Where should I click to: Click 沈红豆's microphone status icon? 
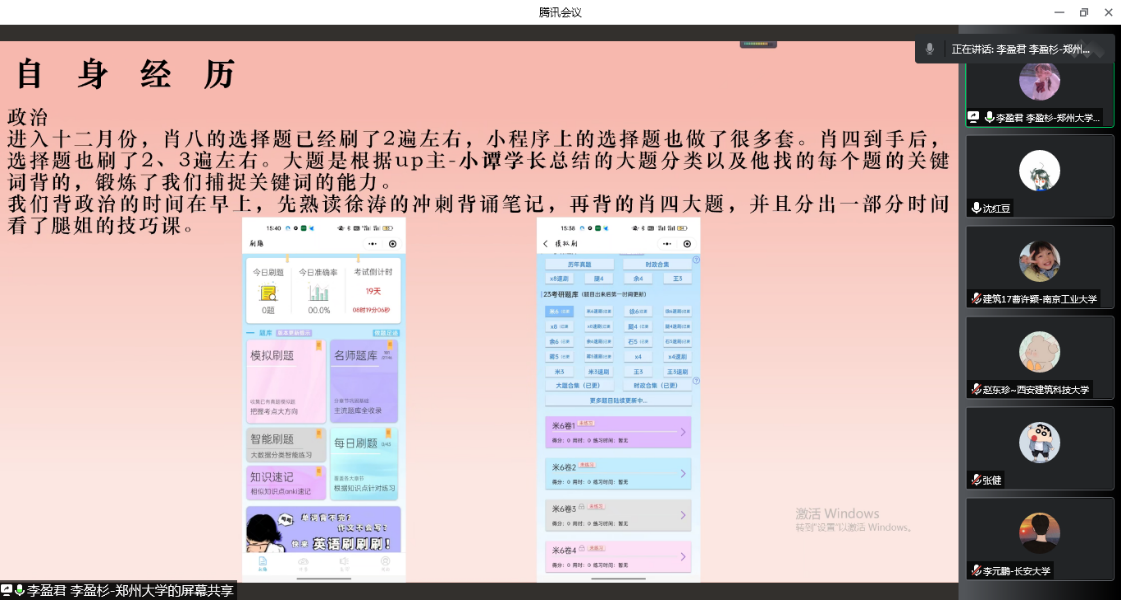tap(976, 208)
